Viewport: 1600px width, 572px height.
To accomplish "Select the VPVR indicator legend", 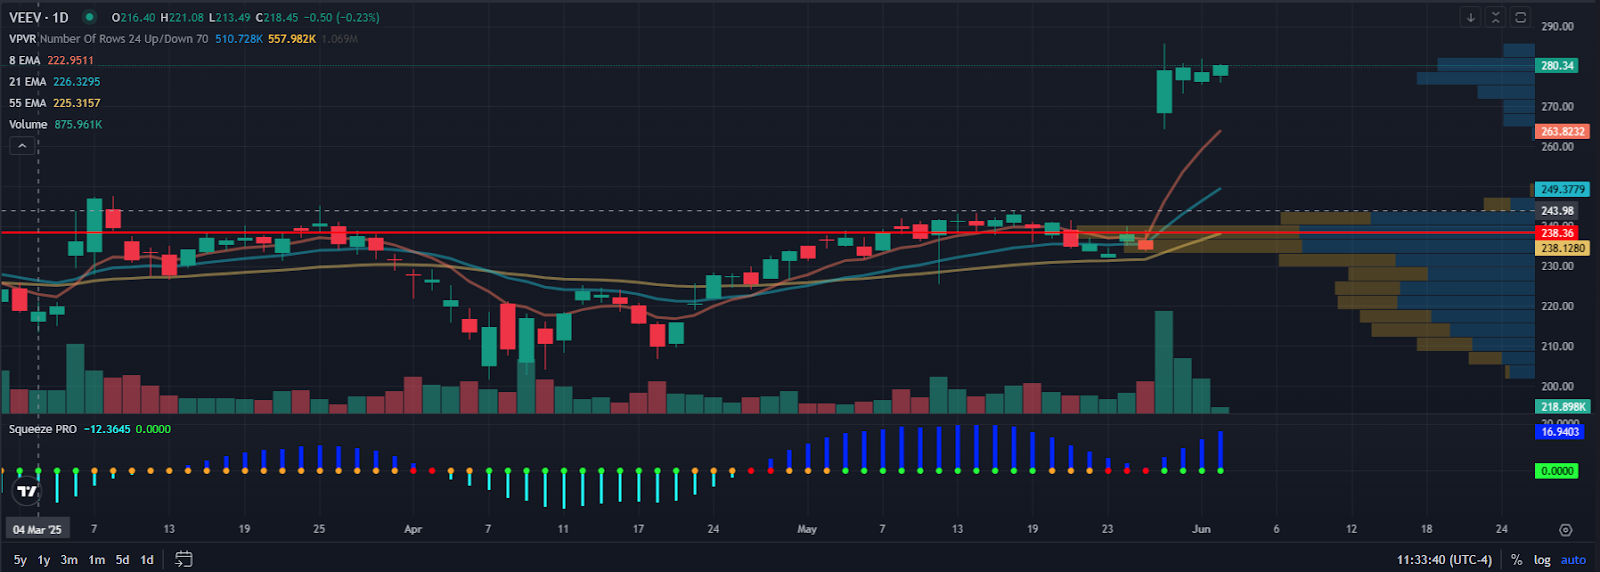I will 23,39.
